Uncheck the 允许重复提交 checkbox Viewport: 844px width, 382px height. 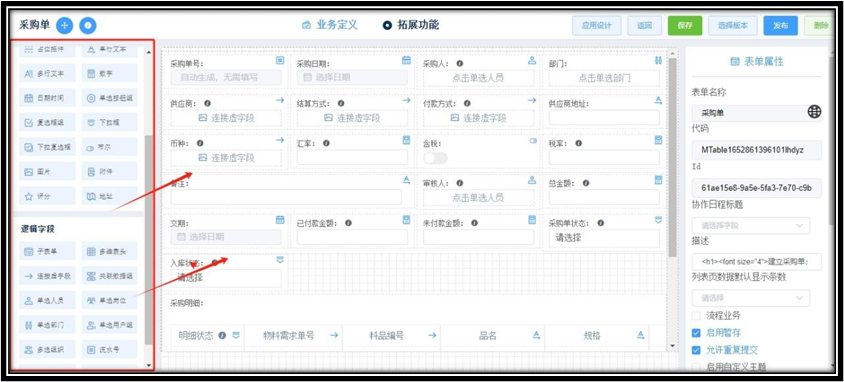point(696,350)
